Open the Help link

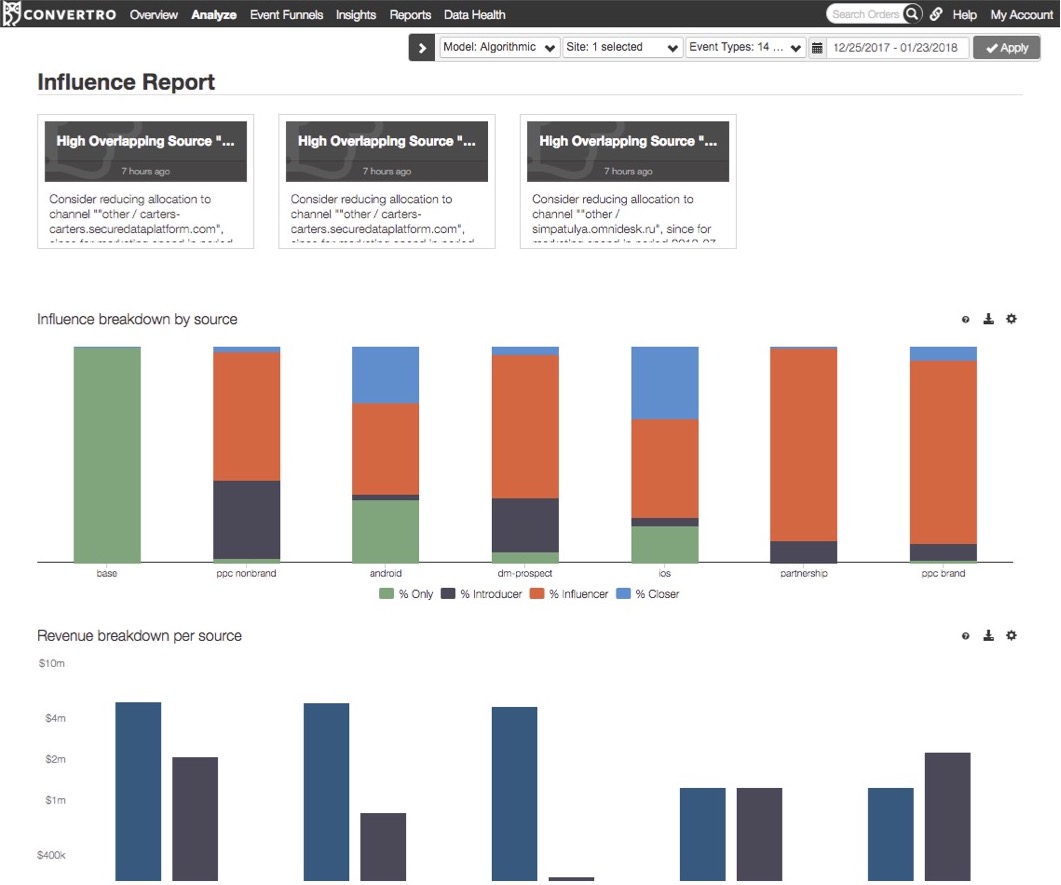964,14
